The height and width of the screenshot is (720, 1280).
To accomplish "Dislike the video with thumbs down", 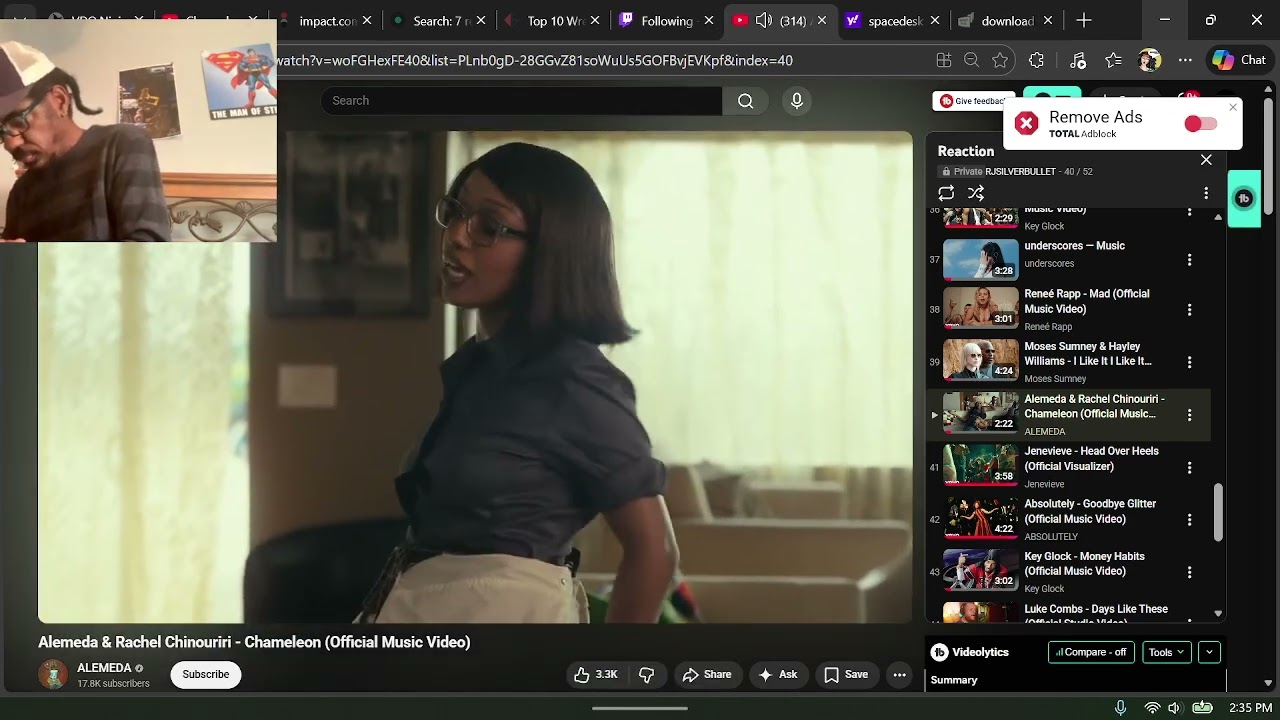I will click(647, 675).
